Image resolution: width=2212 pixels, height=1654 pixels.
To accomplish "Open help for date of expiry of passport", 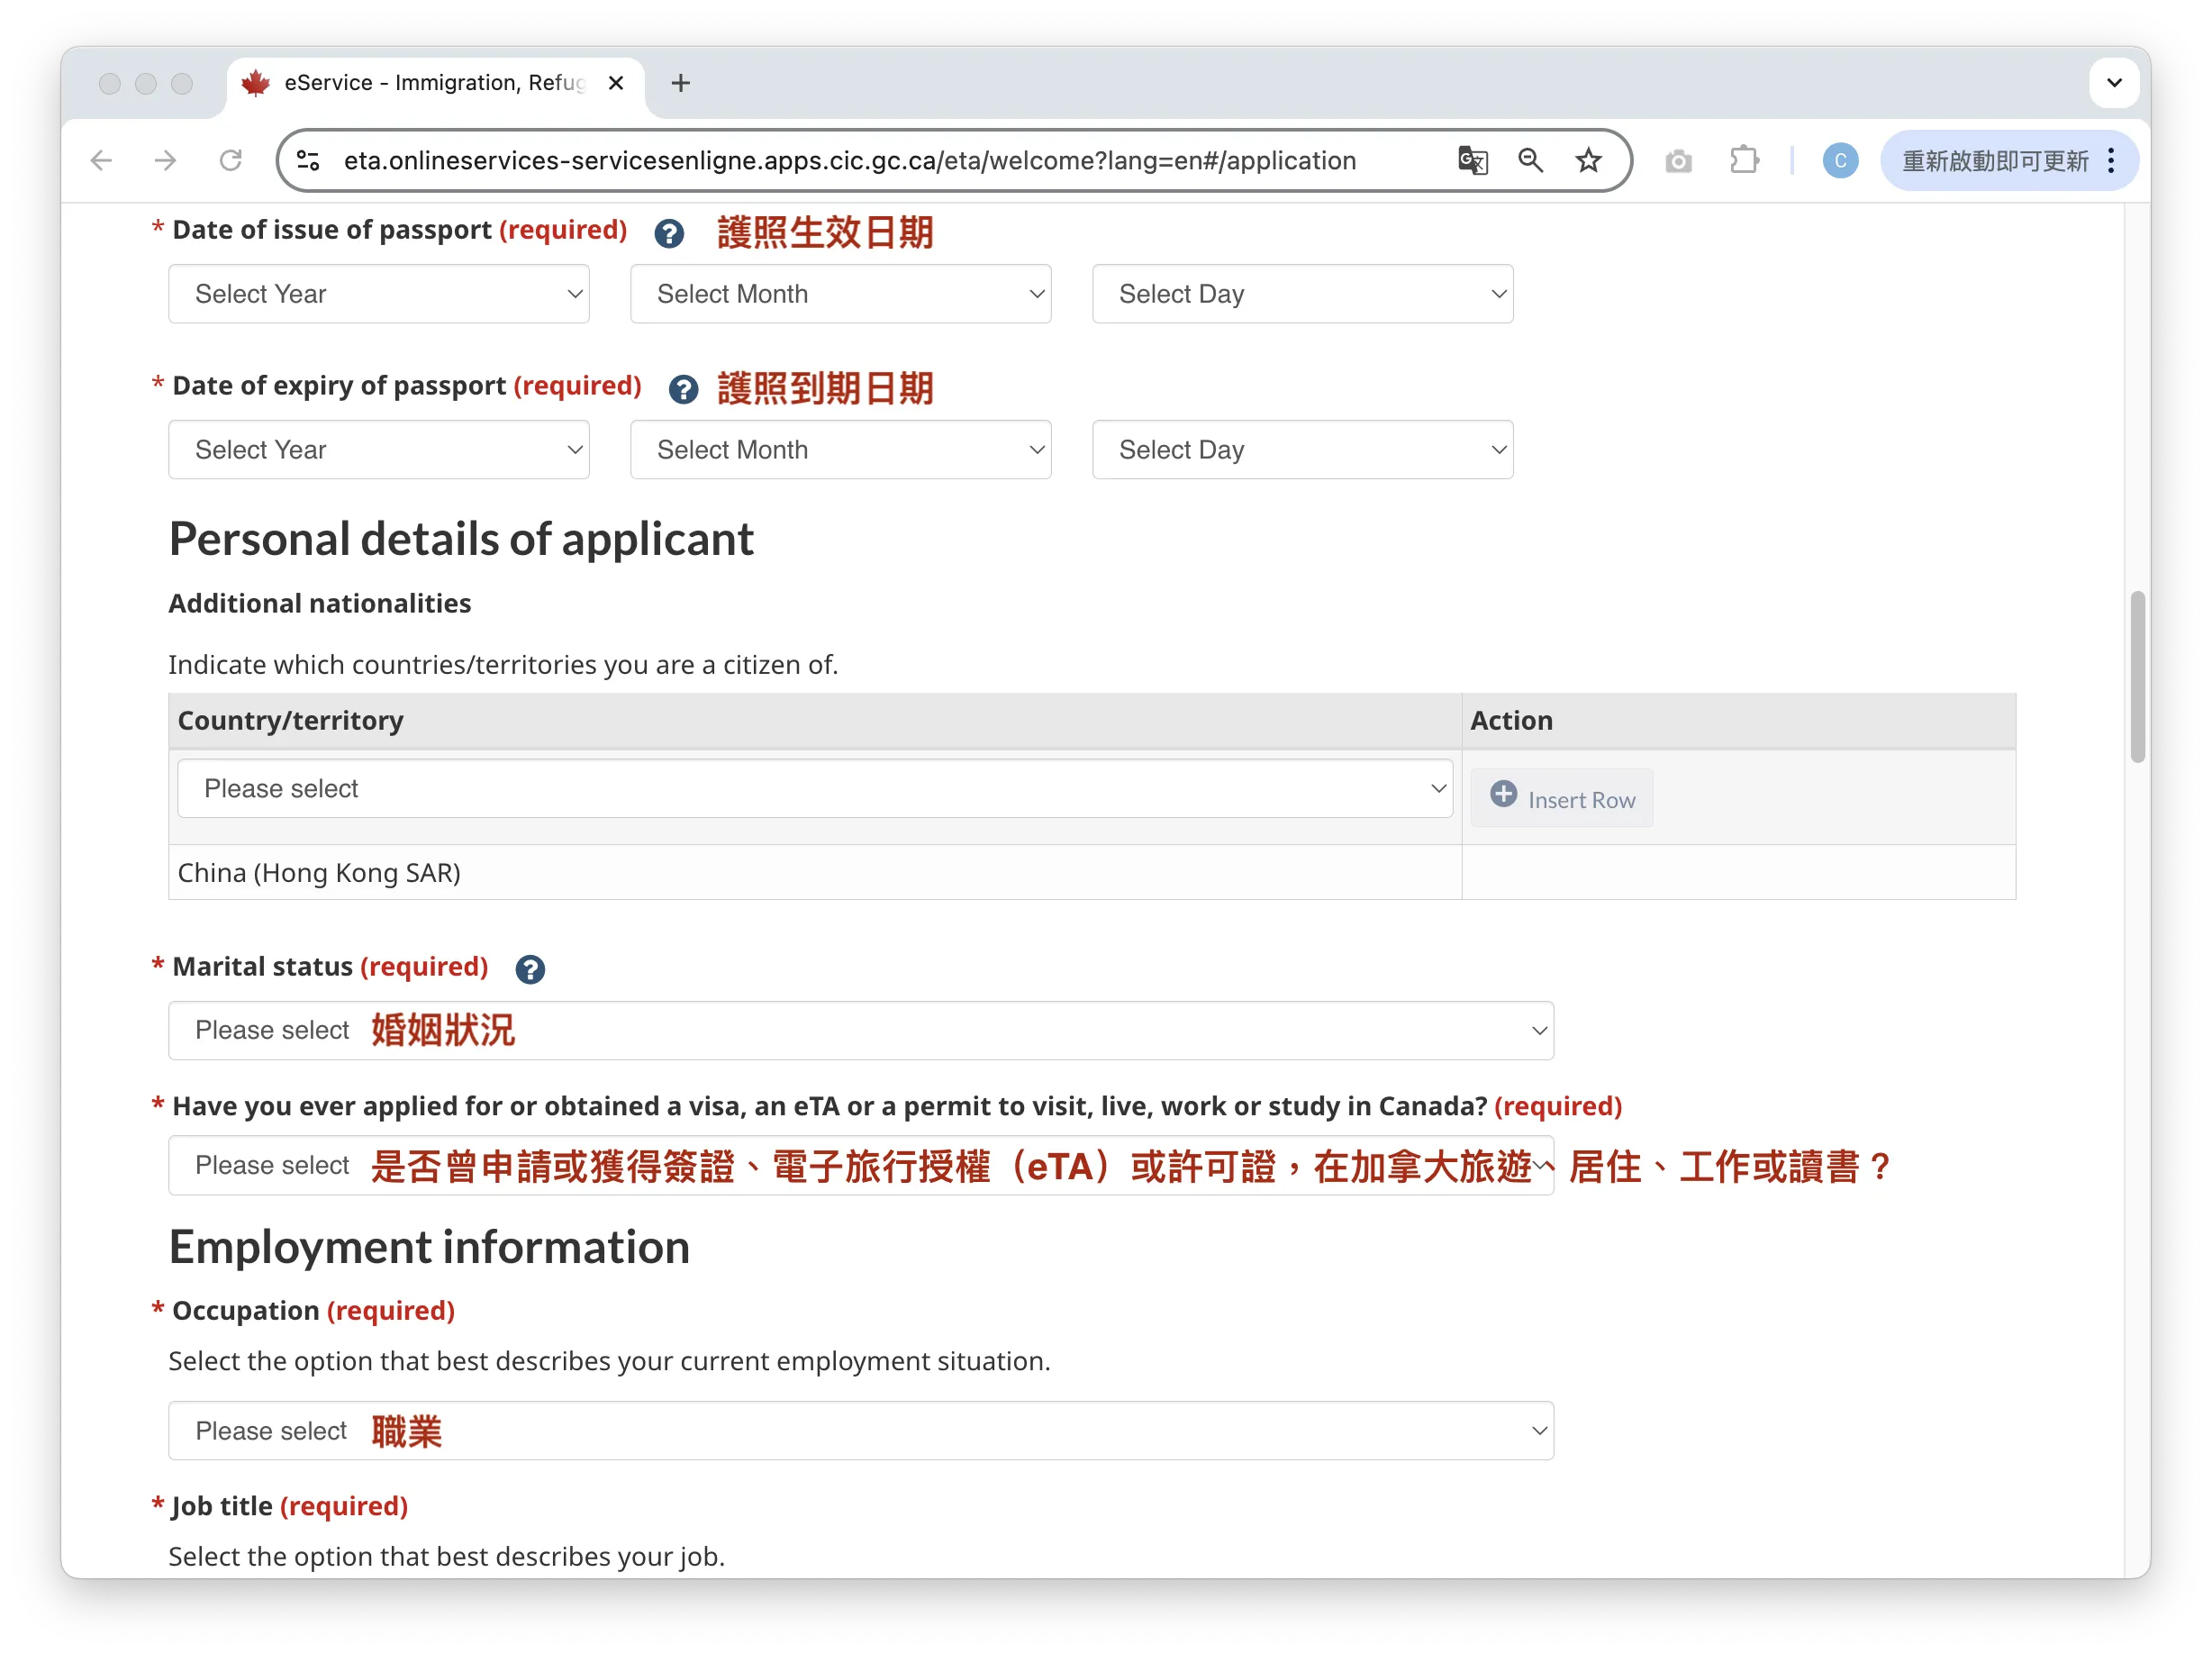I will click(x=683, y=389).
